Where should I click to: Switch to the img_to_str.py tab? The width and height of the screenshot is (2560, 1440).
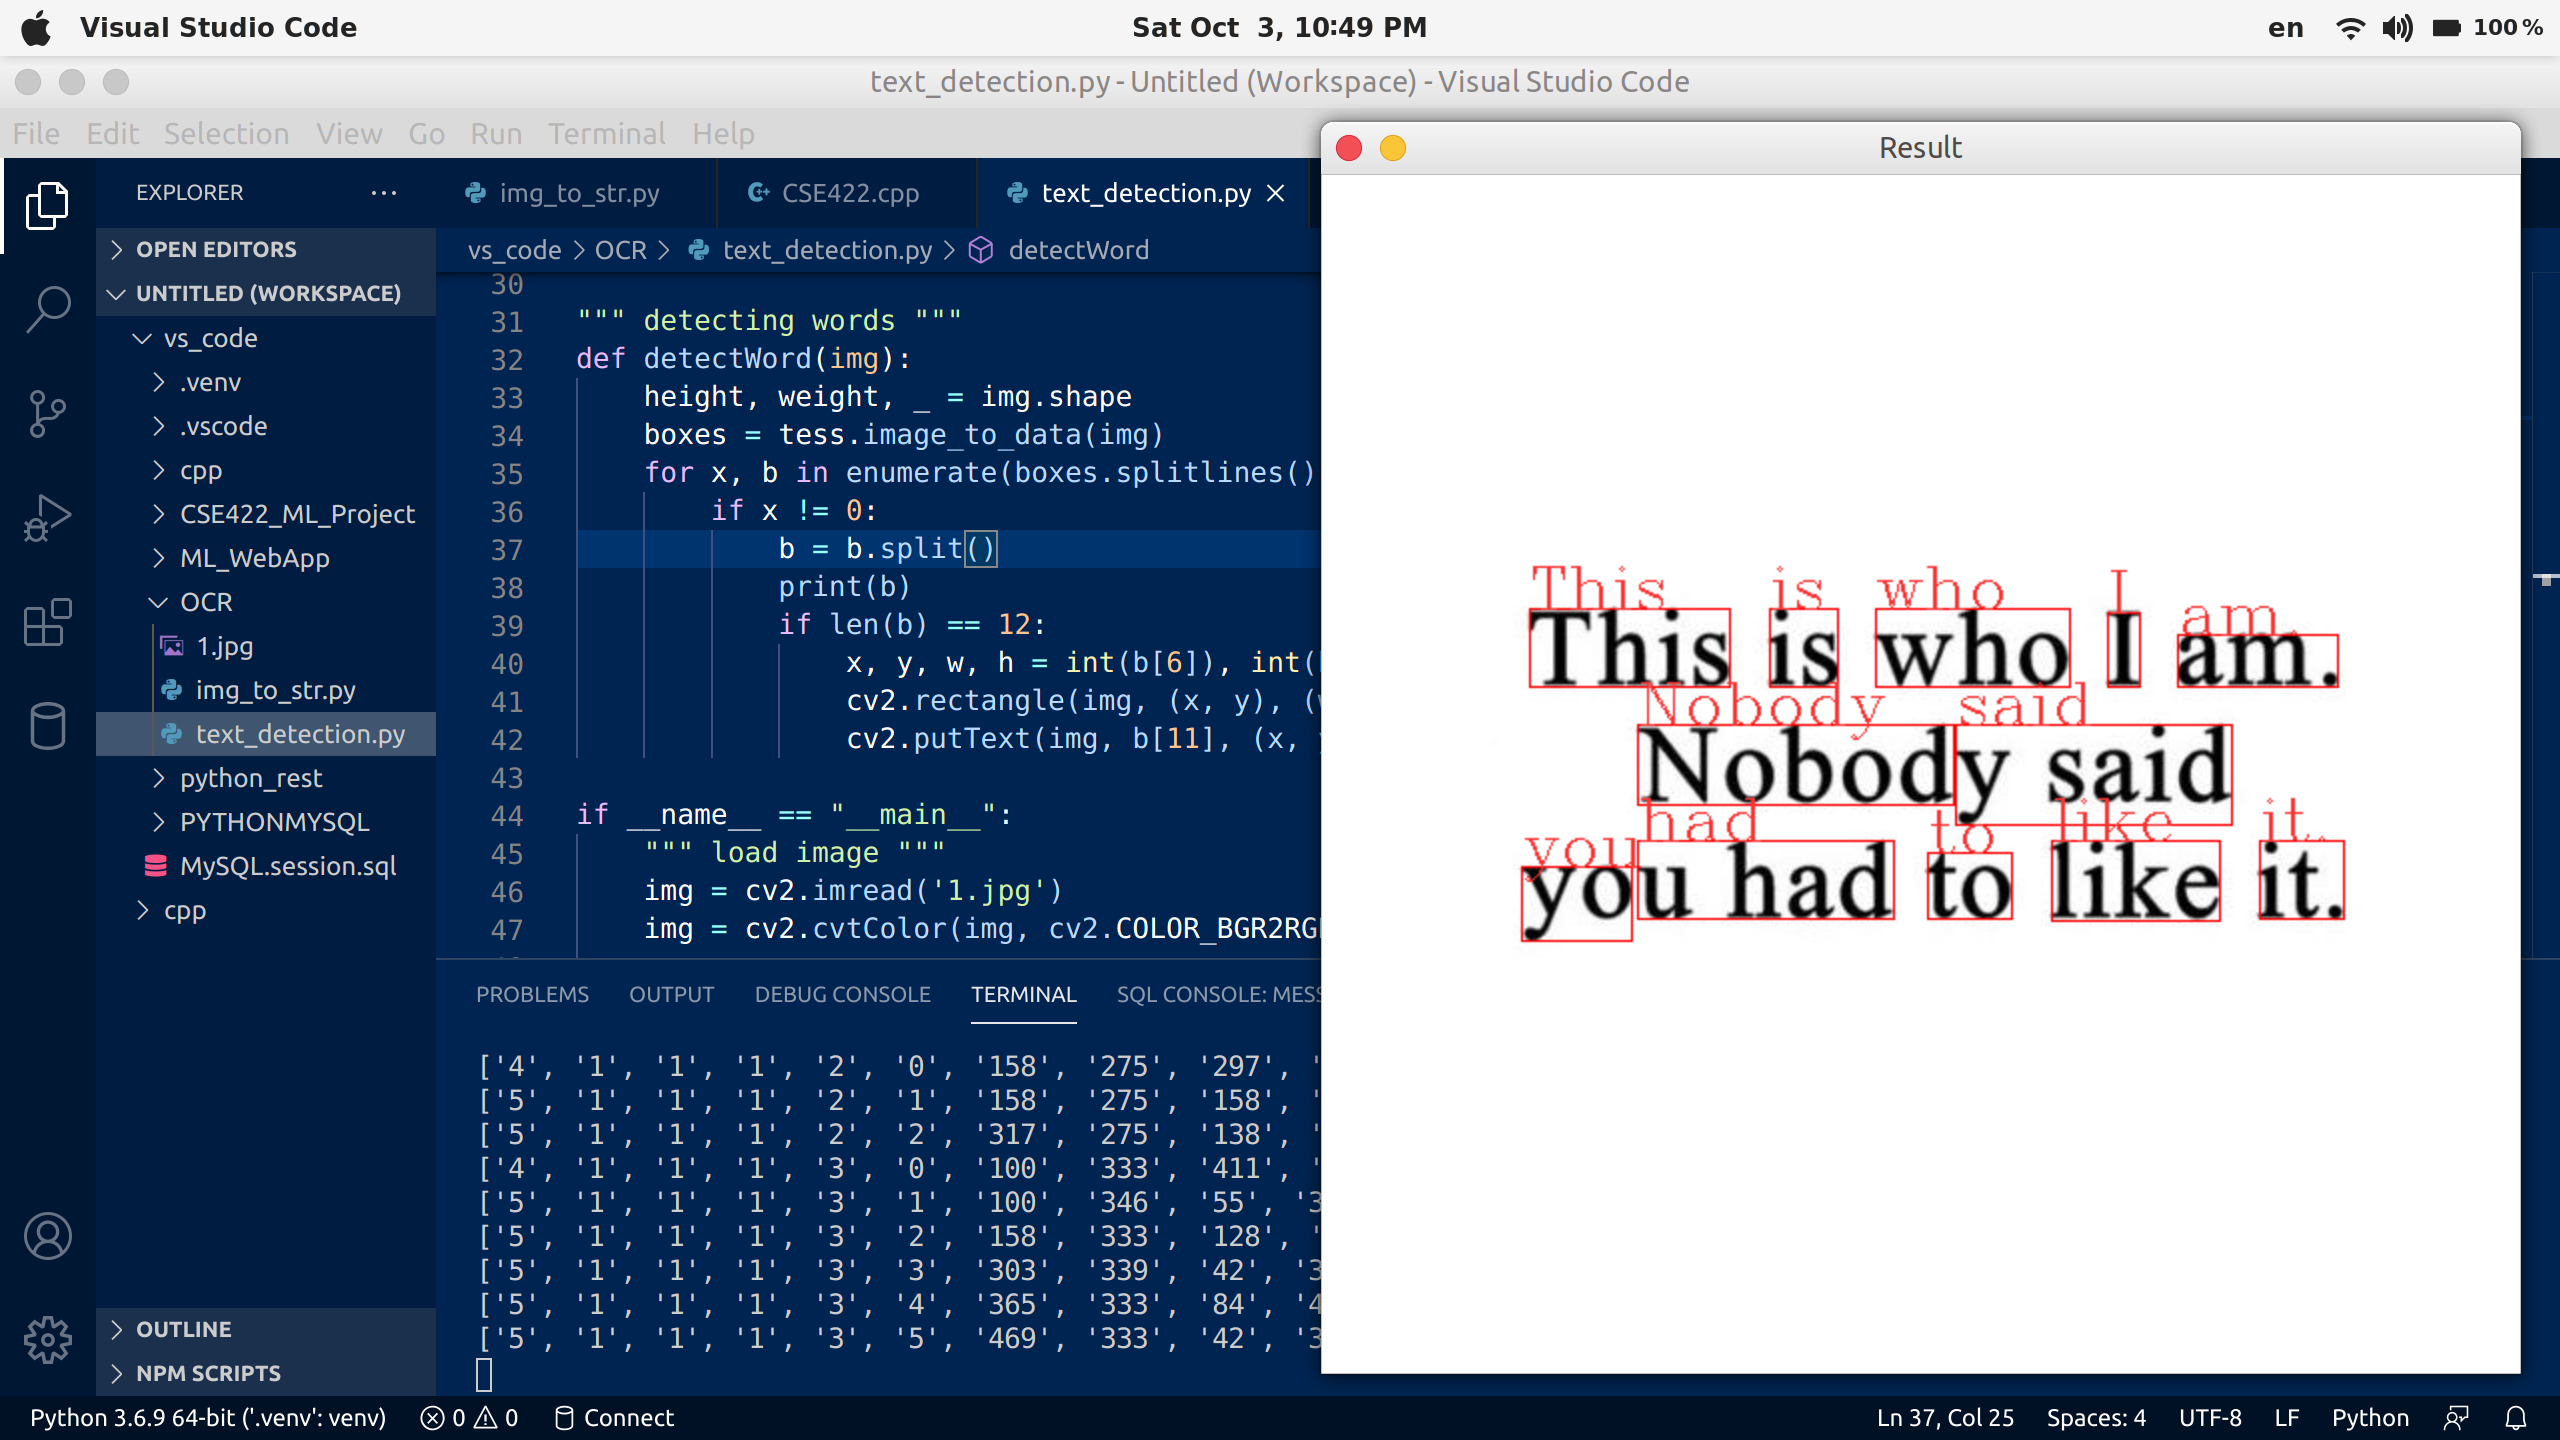(579, 193)
